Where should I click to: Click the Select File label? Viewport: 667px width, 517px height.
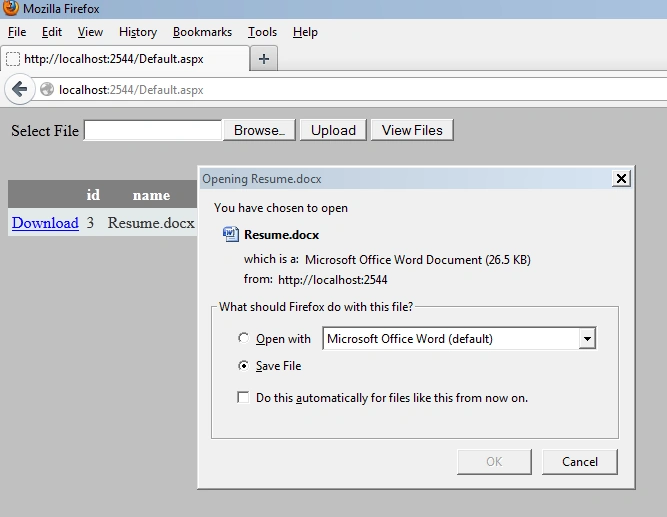[45, 131]
